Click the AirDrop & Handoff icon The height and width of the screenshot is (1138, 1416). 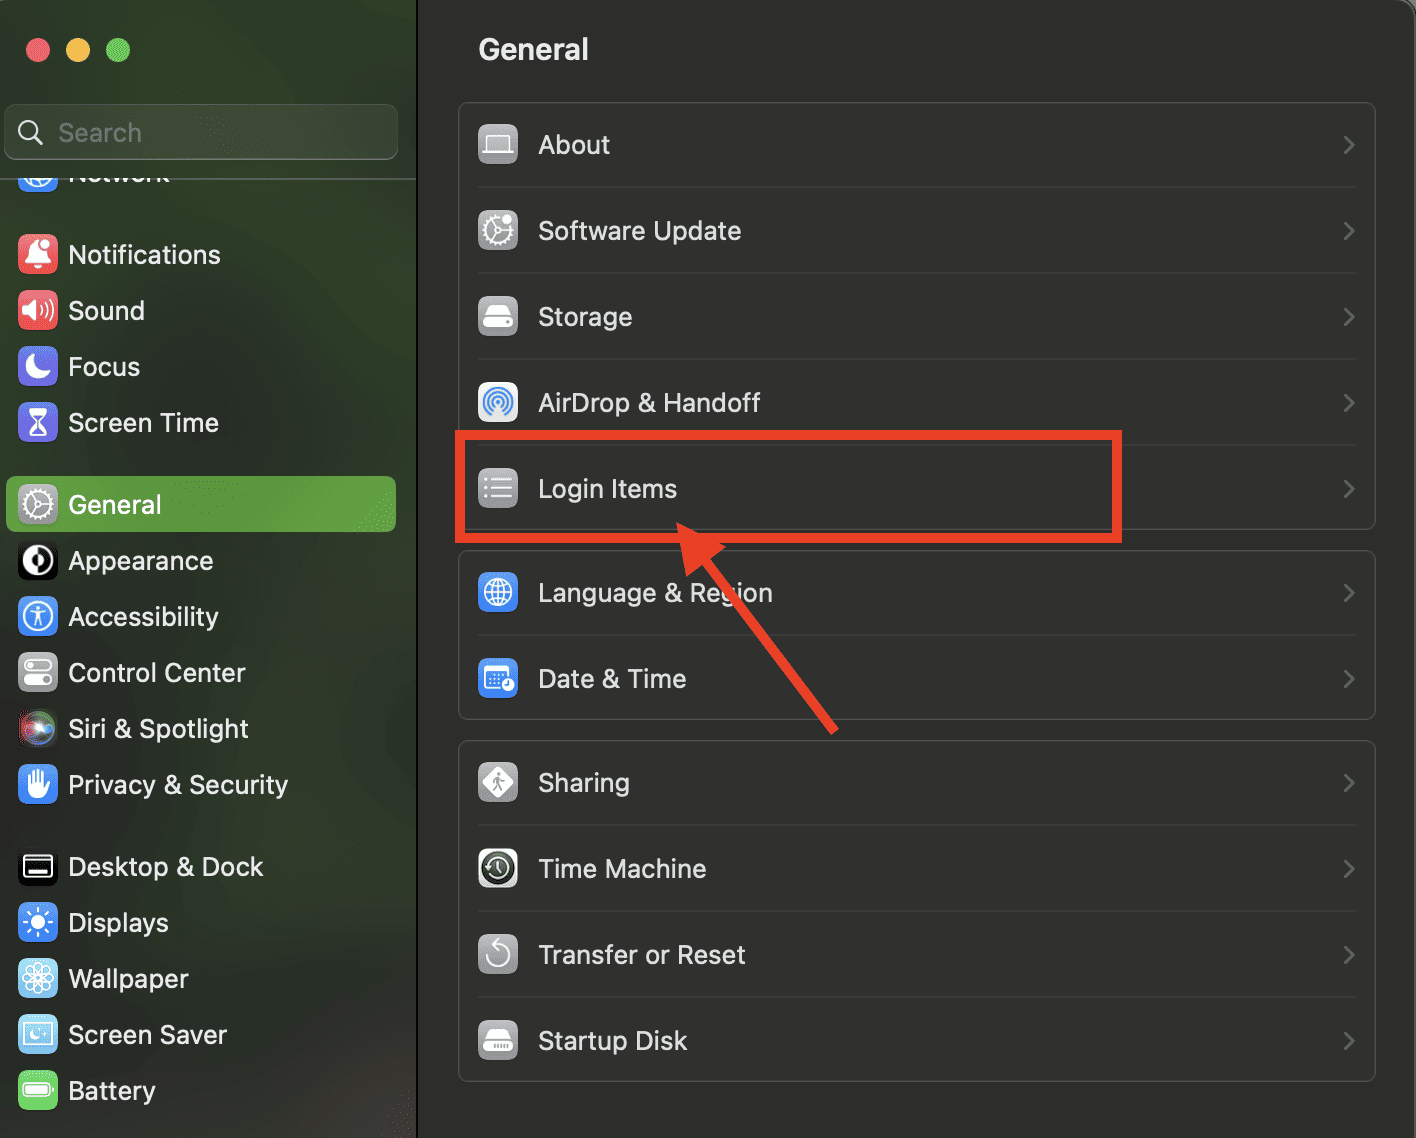click(498, 402)
